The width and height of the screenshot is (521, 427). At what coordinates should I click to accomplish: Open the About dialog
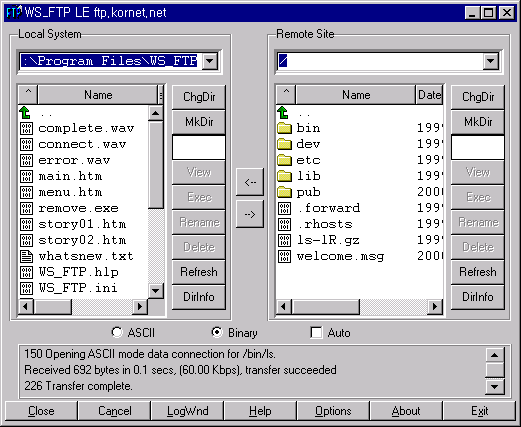(406, 411)
